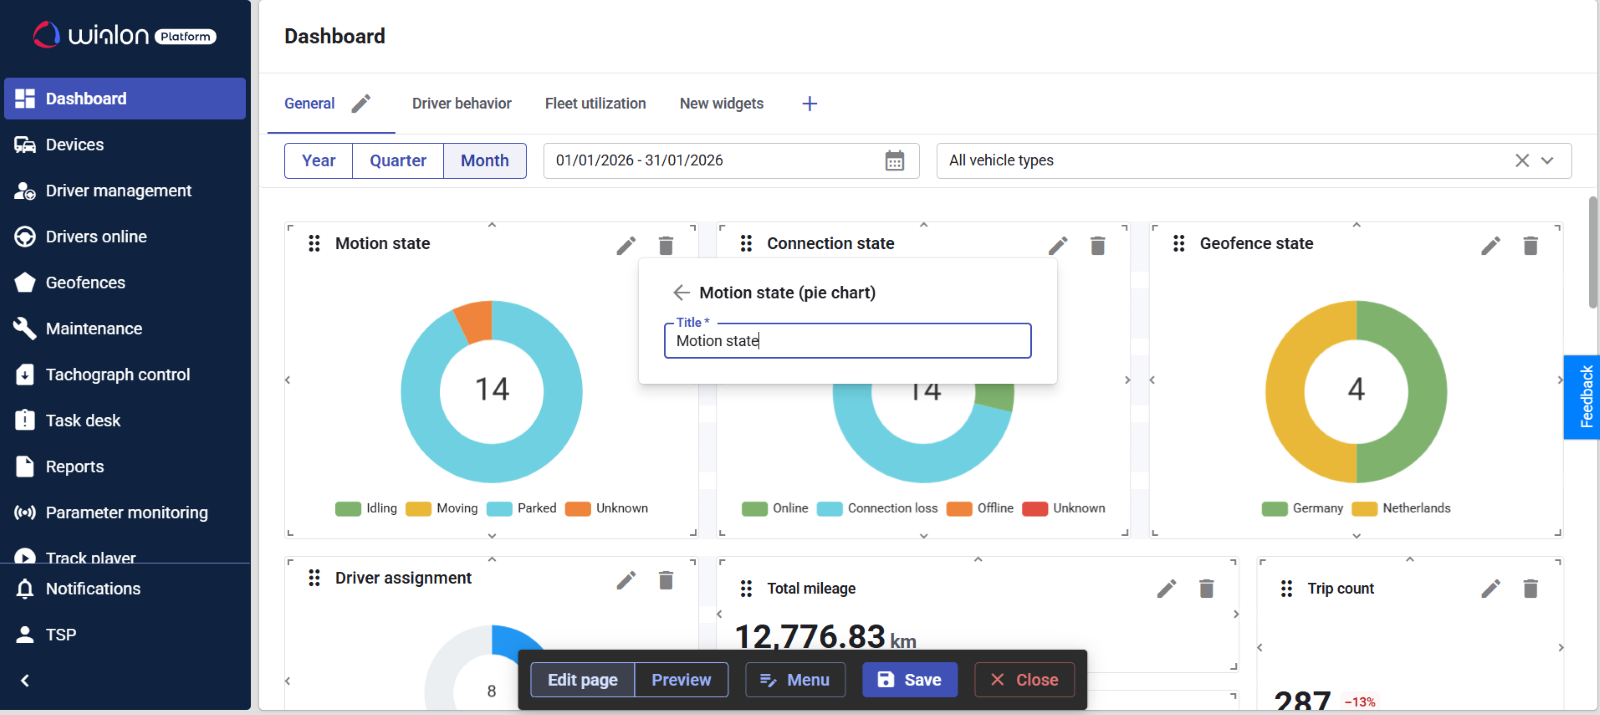Delete the Geofence state widget
This screenshot has height=715, width=1600.
(1530, 245)
